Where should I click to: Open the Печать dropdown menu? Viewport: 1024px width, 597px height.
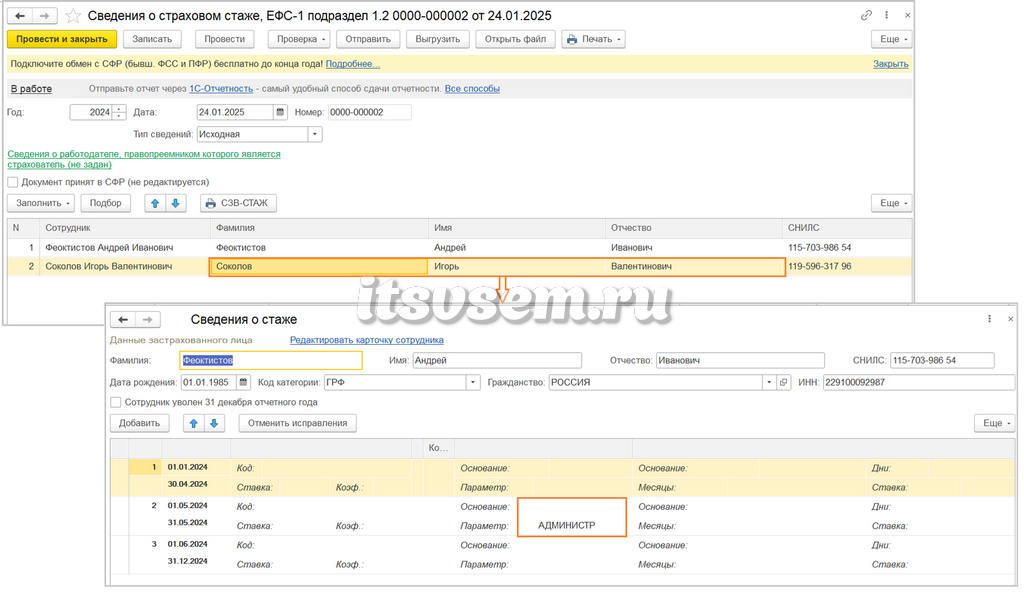pyautogui.click(x=593, y=39)
